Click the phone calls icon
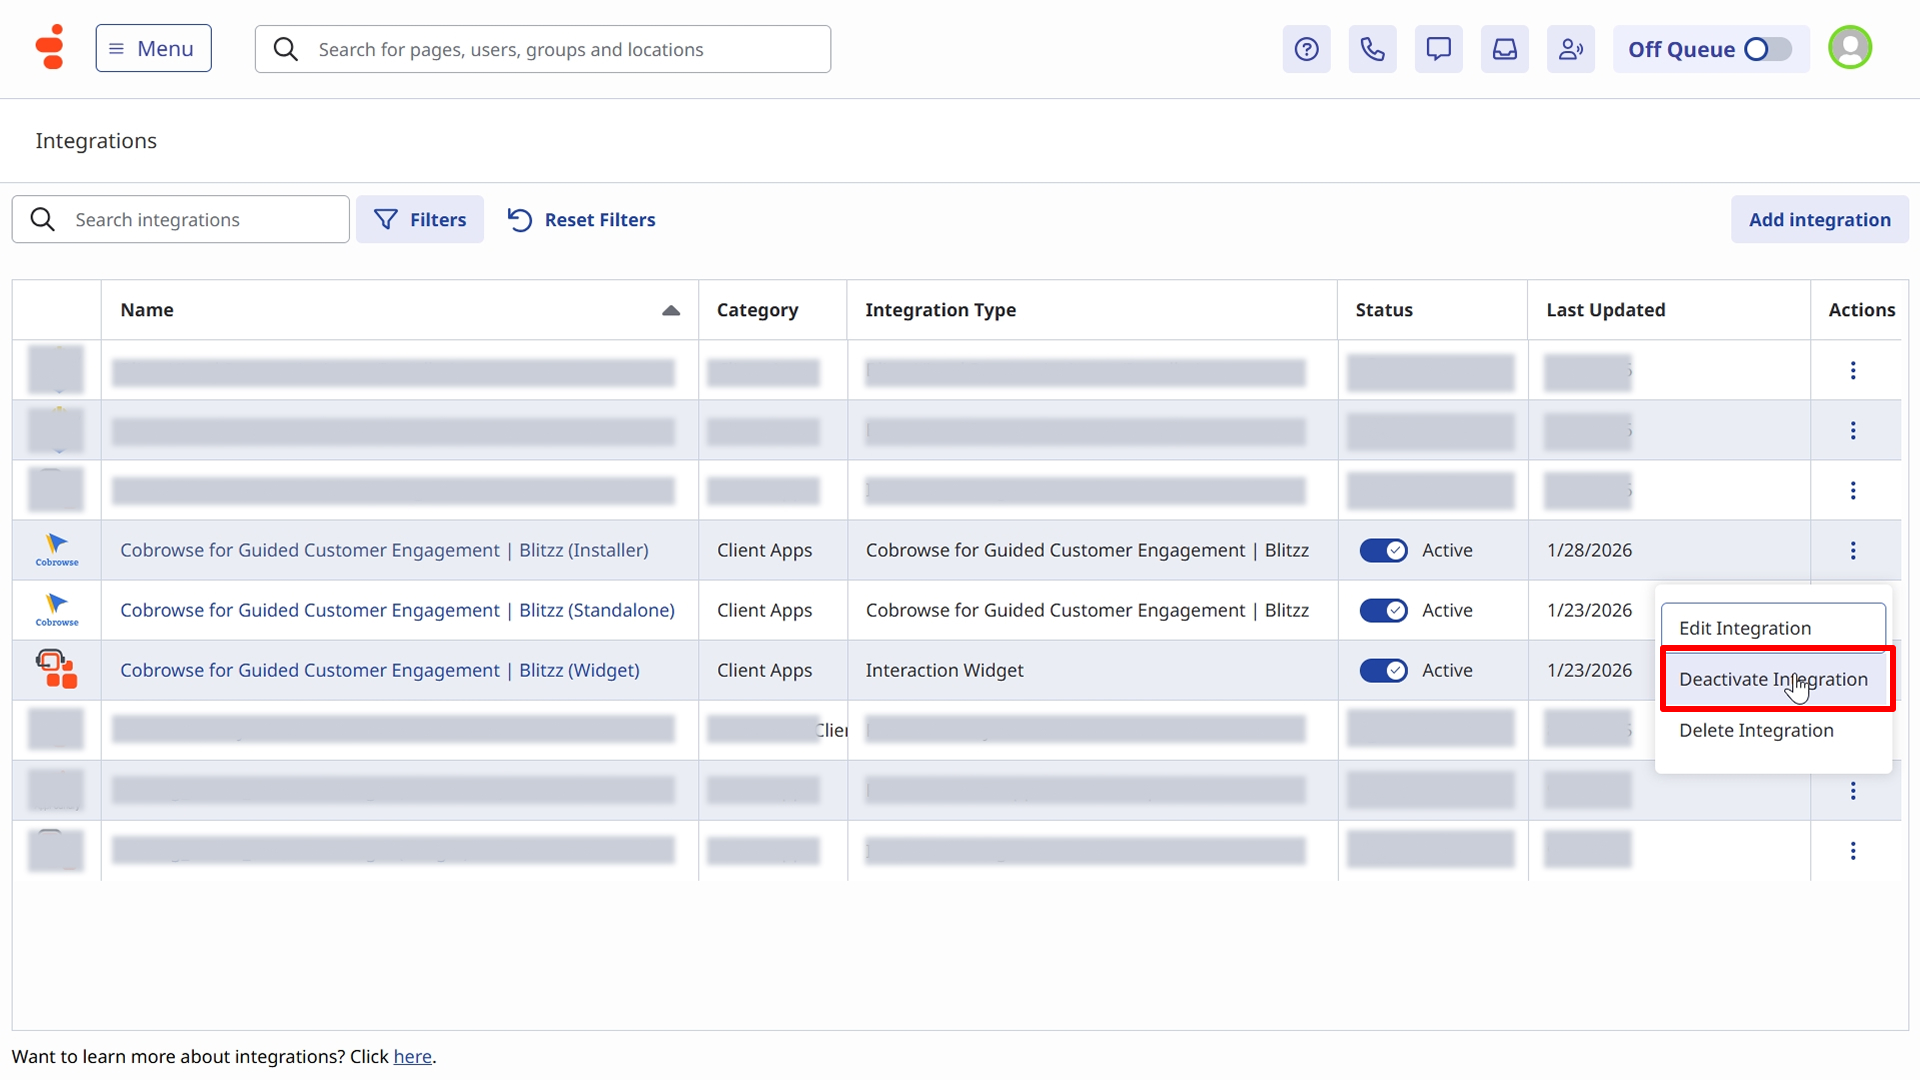1920x1080 pixels. pyautogui.click(x=1372, y=49)
